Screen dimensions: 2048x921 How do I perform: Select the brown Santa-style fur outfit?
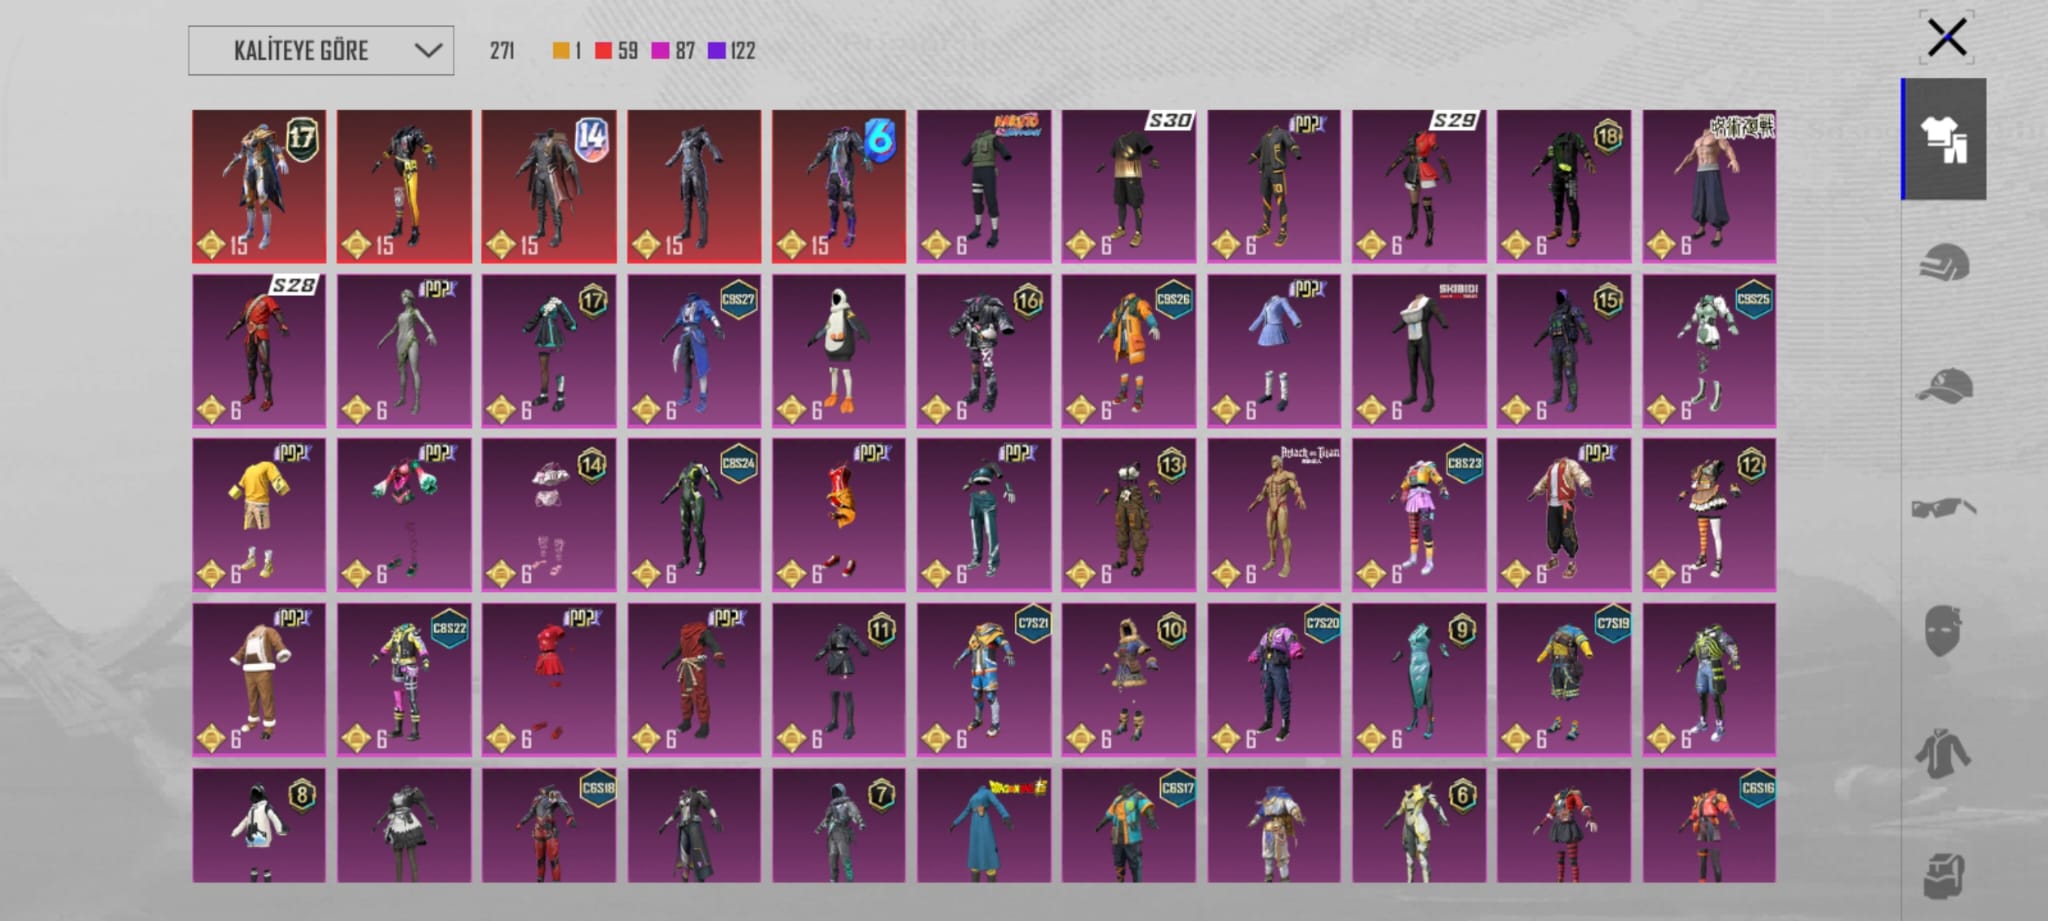[259, 679]
